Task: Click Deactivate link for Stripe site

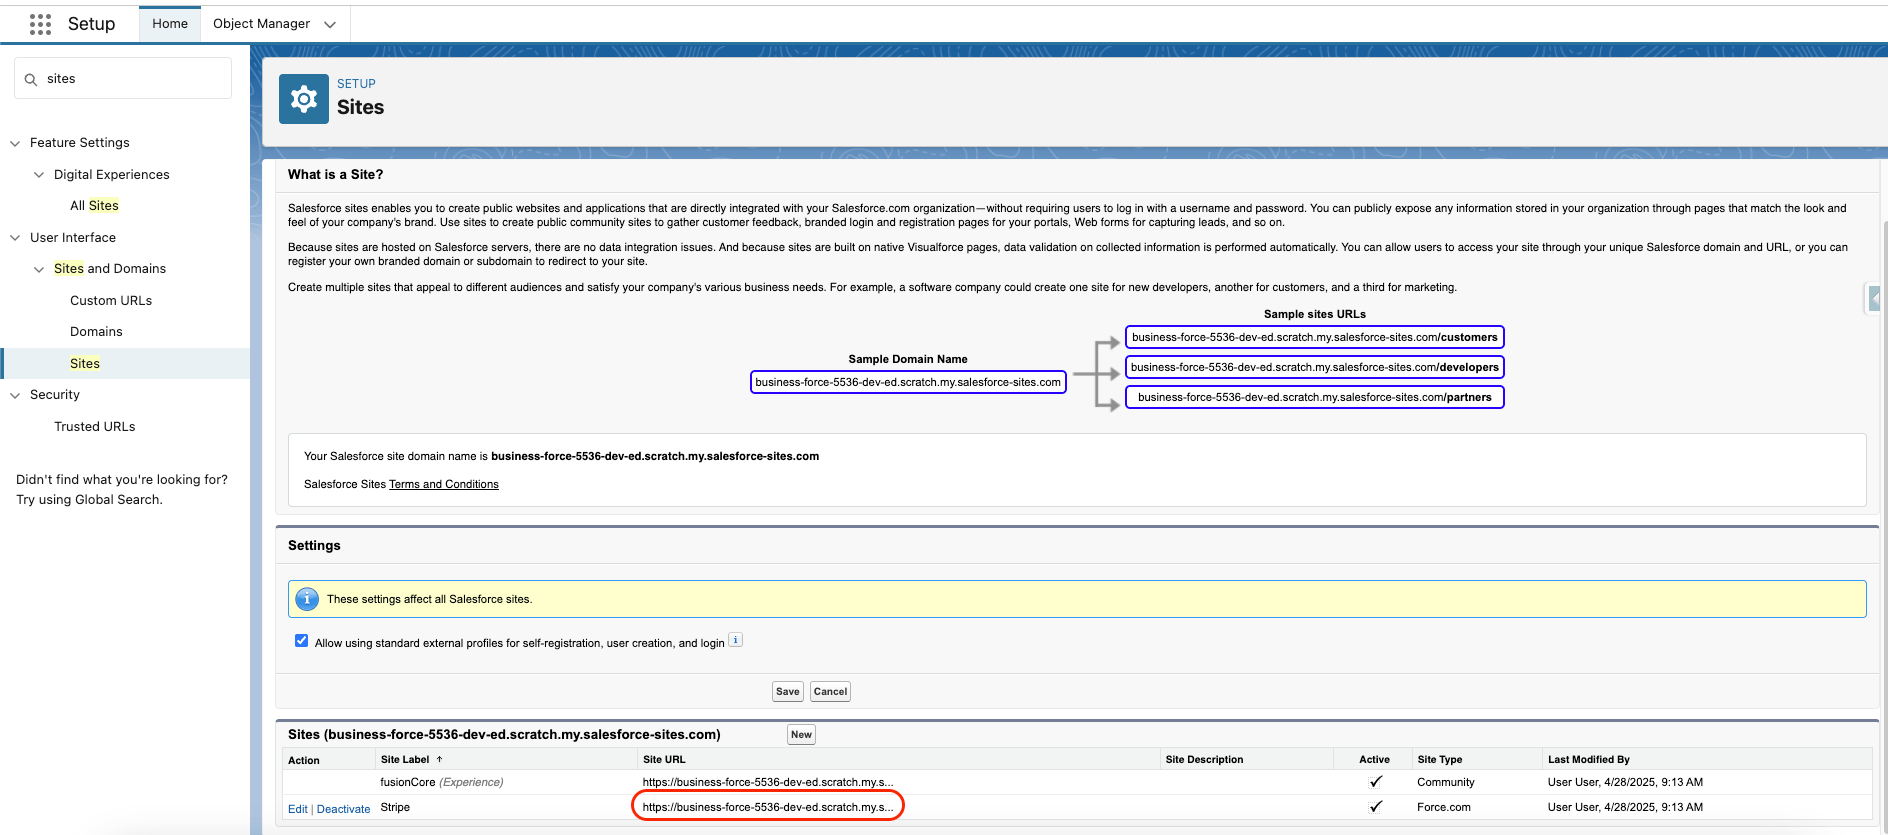Action: [x=343, y=809]
